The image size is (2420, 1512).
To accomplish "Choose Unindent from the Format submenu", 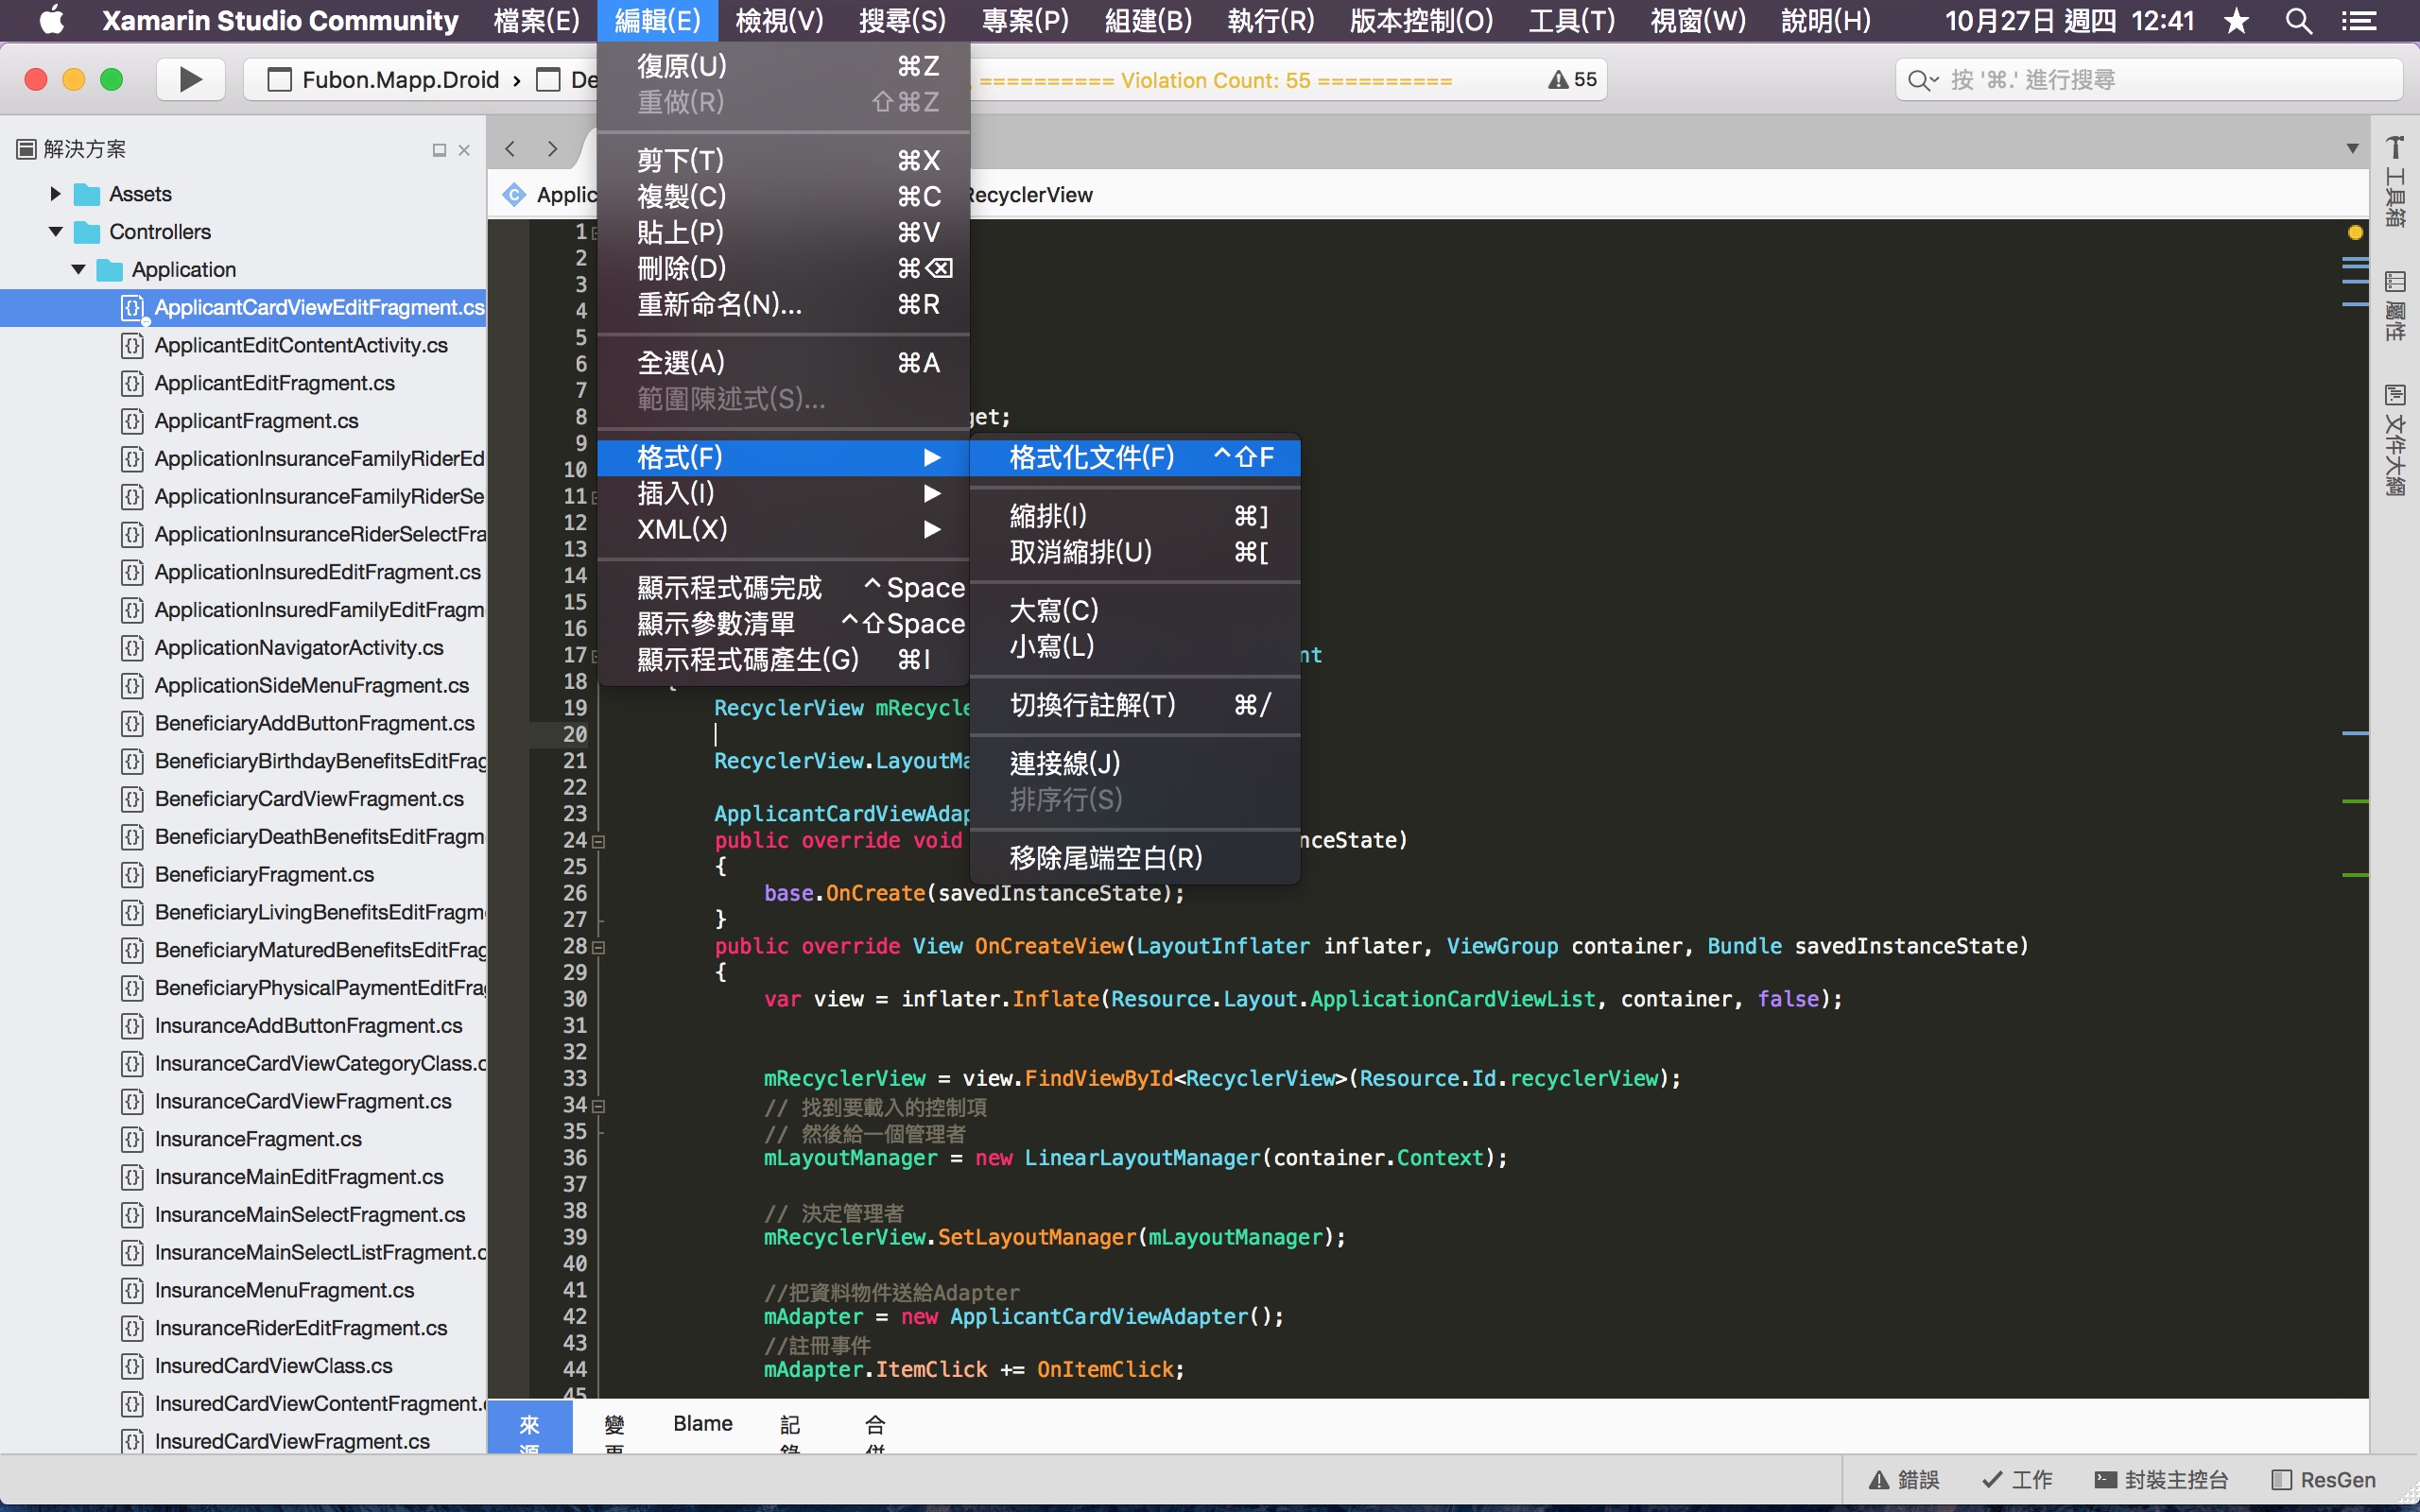I will [x=1135, y=553].
